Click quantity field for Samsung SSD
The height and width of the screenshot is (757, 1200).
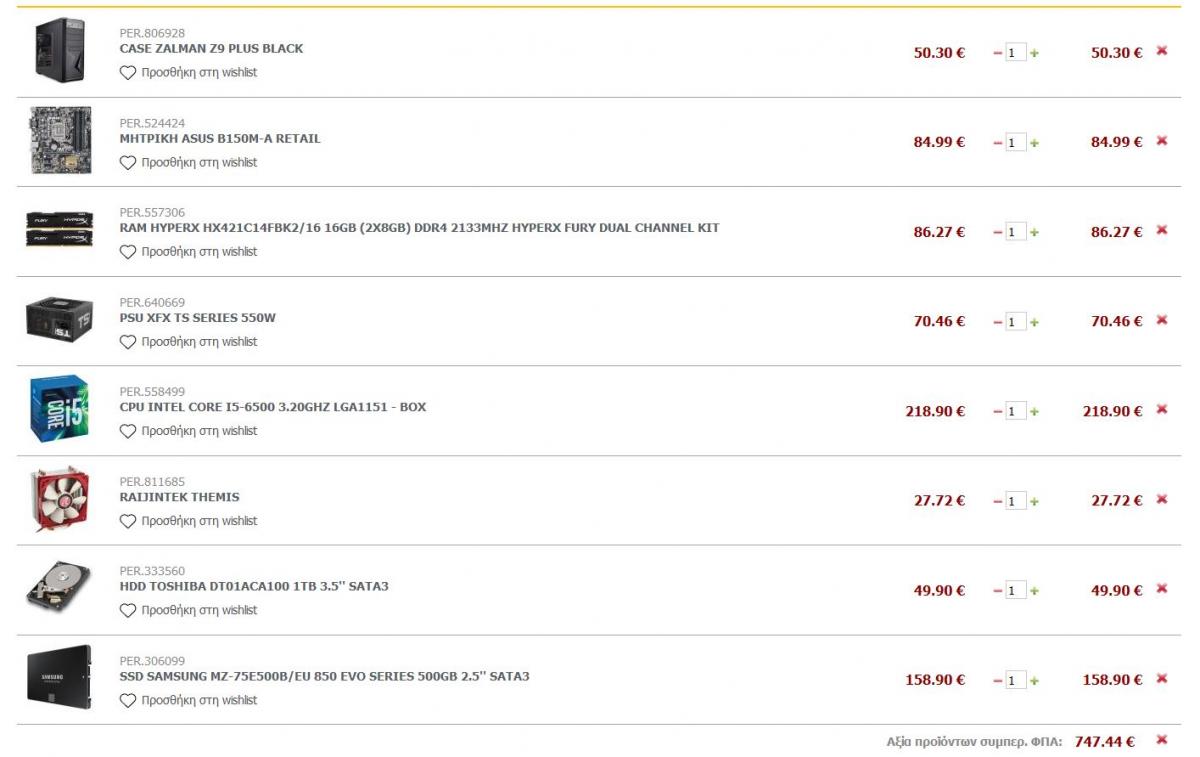pos(1015,681)
